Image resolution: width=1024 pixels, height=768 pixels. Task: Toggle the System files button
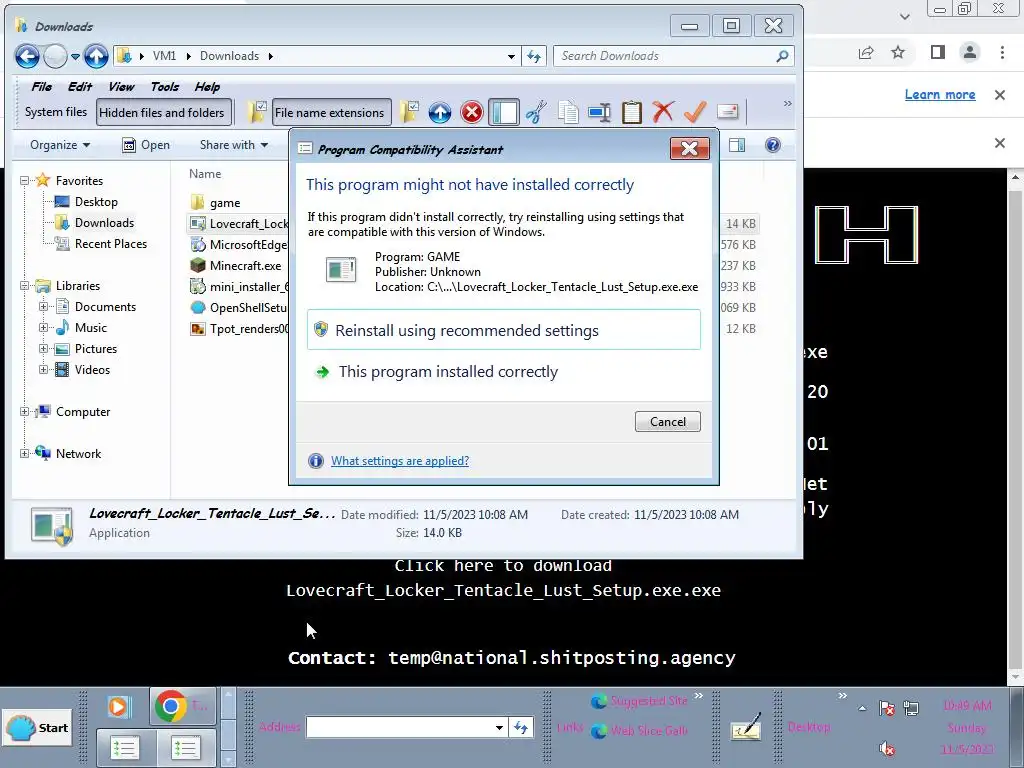pyautogui.click(x=56, y=112)
